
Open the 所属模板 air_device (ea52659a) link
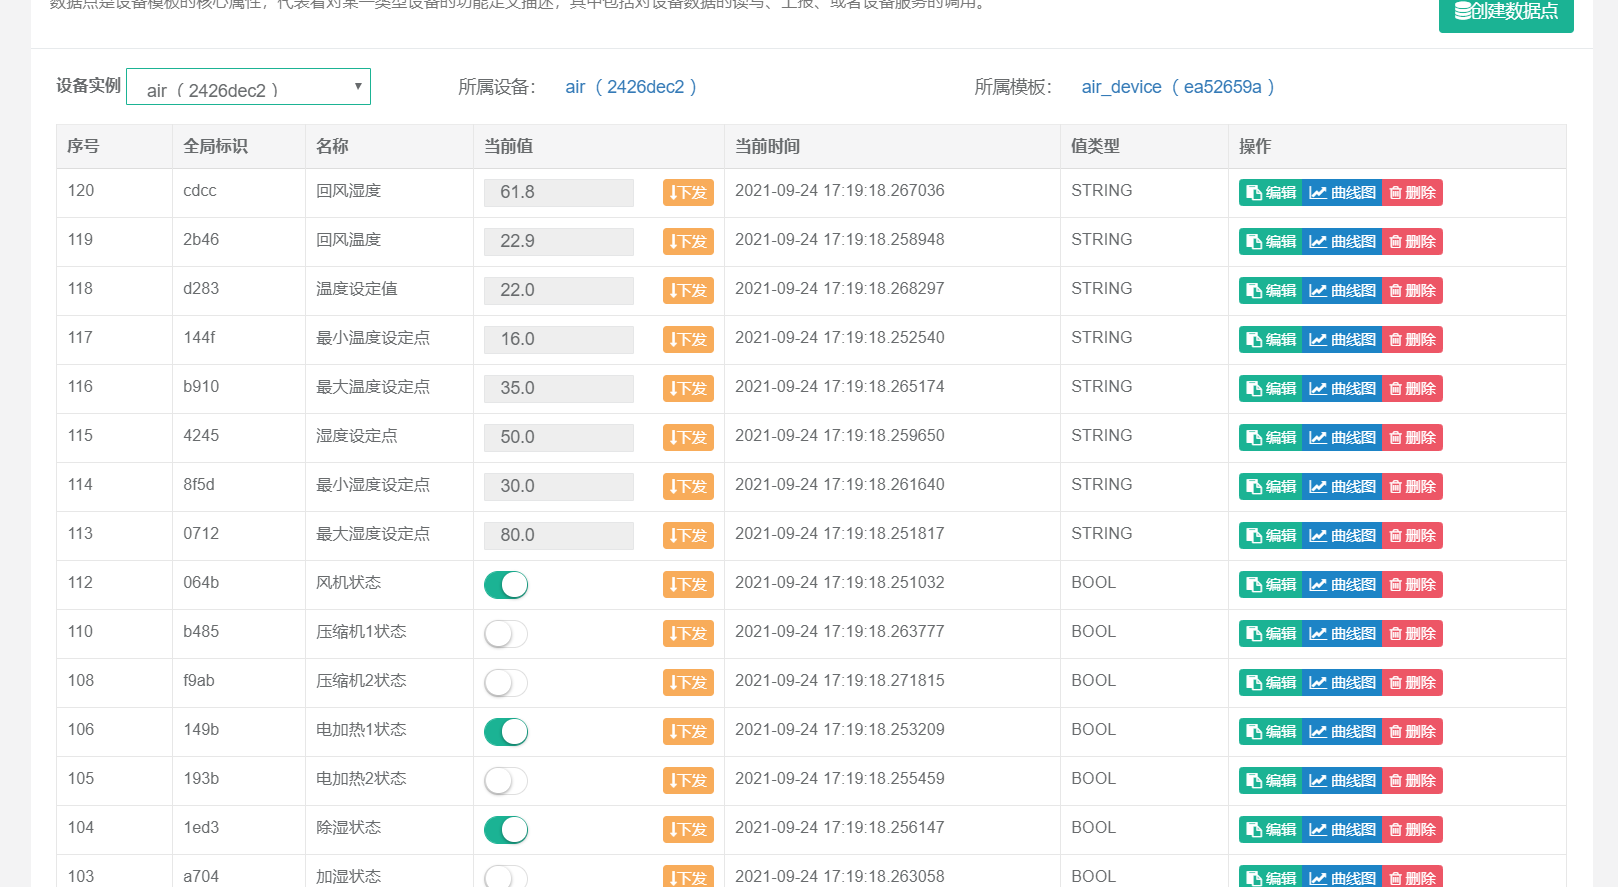point(1178,87)
